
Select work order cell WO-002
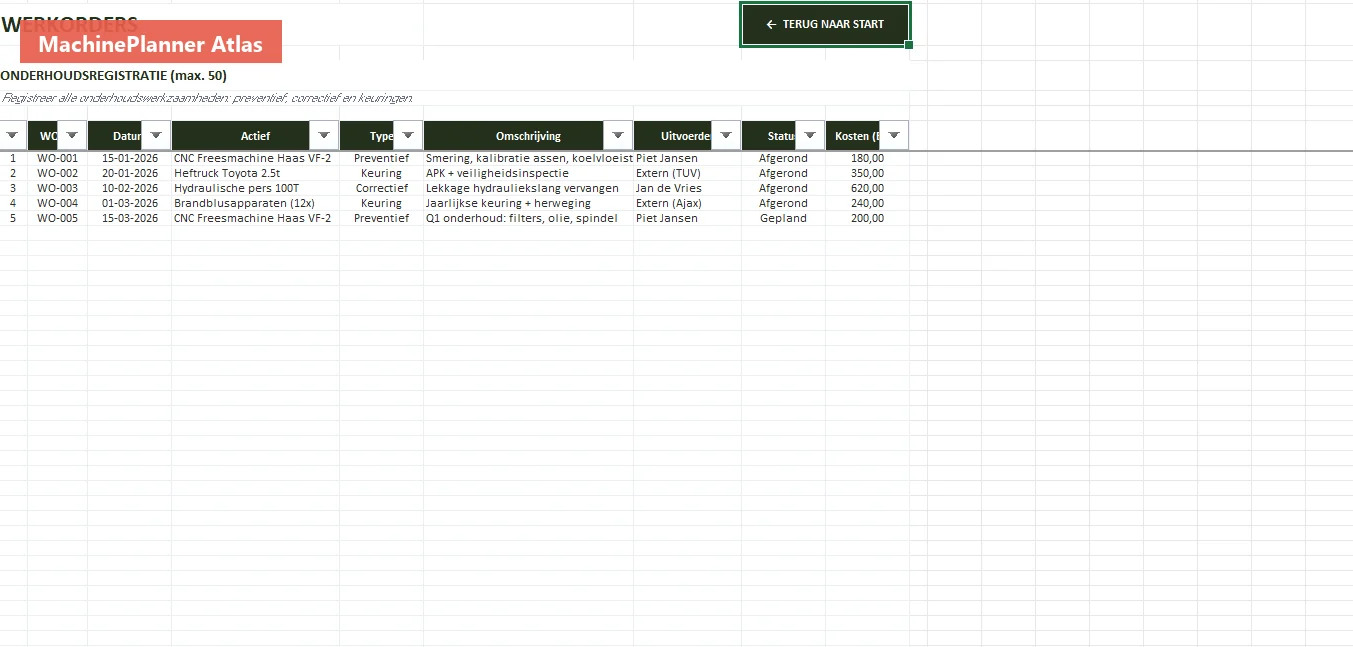(x=57, y=173)
